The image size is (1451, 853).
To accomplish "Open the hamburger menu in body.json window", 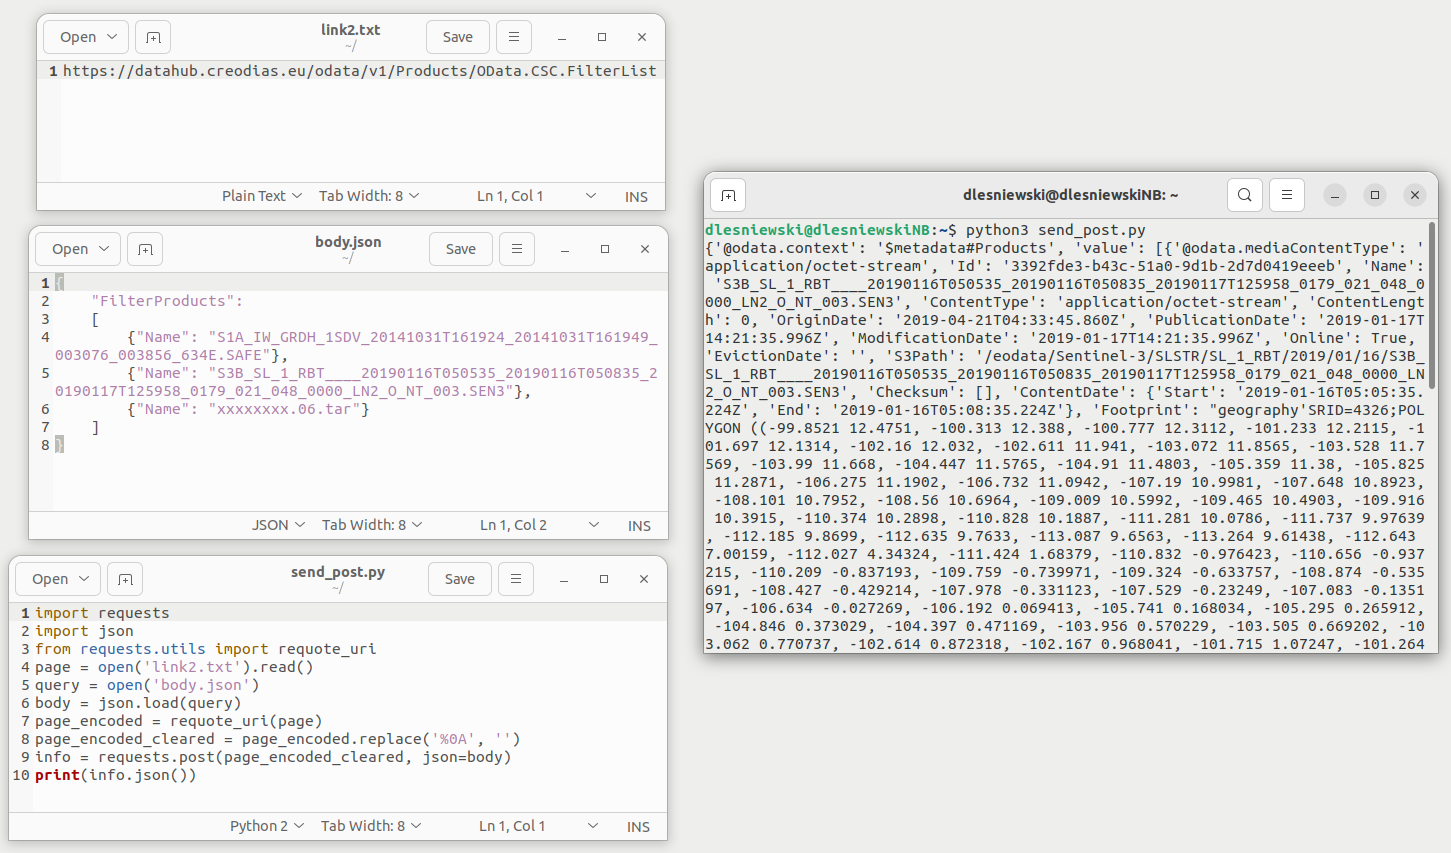I will point(516,248).
